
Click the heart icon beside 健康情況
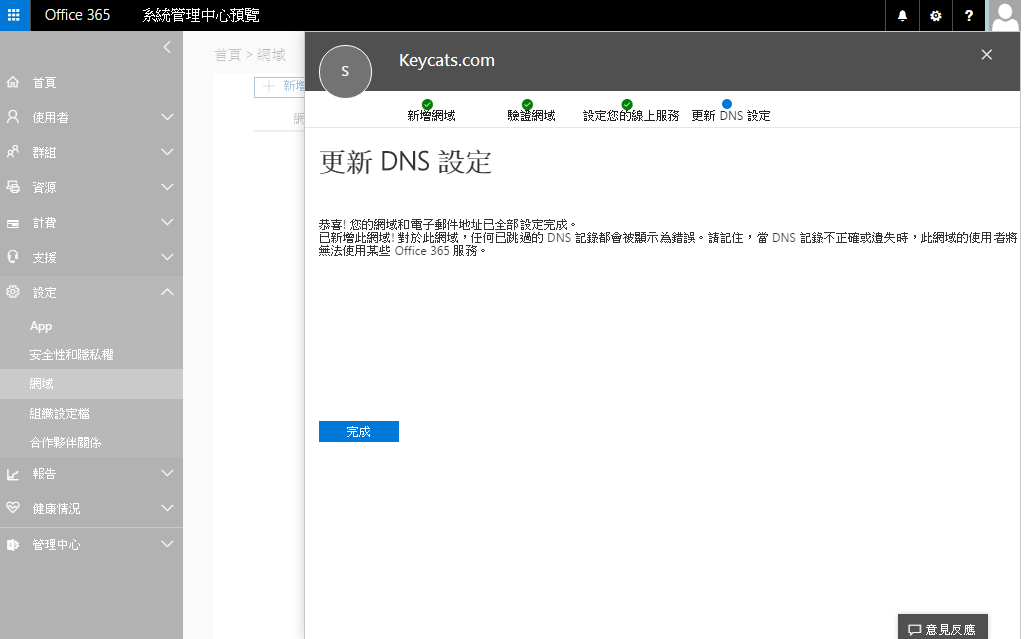coord(13,508)
